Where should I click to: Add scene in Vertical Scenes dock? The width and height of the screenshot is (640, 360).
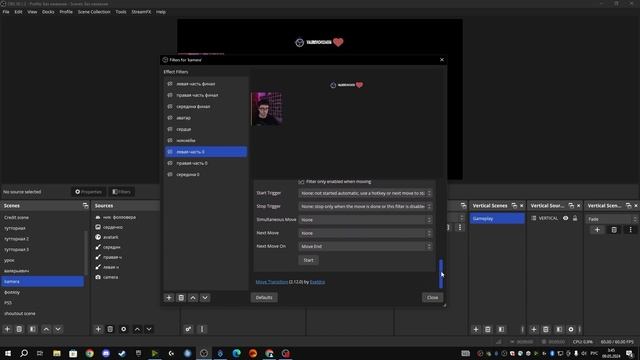click(x=476, y=329)
